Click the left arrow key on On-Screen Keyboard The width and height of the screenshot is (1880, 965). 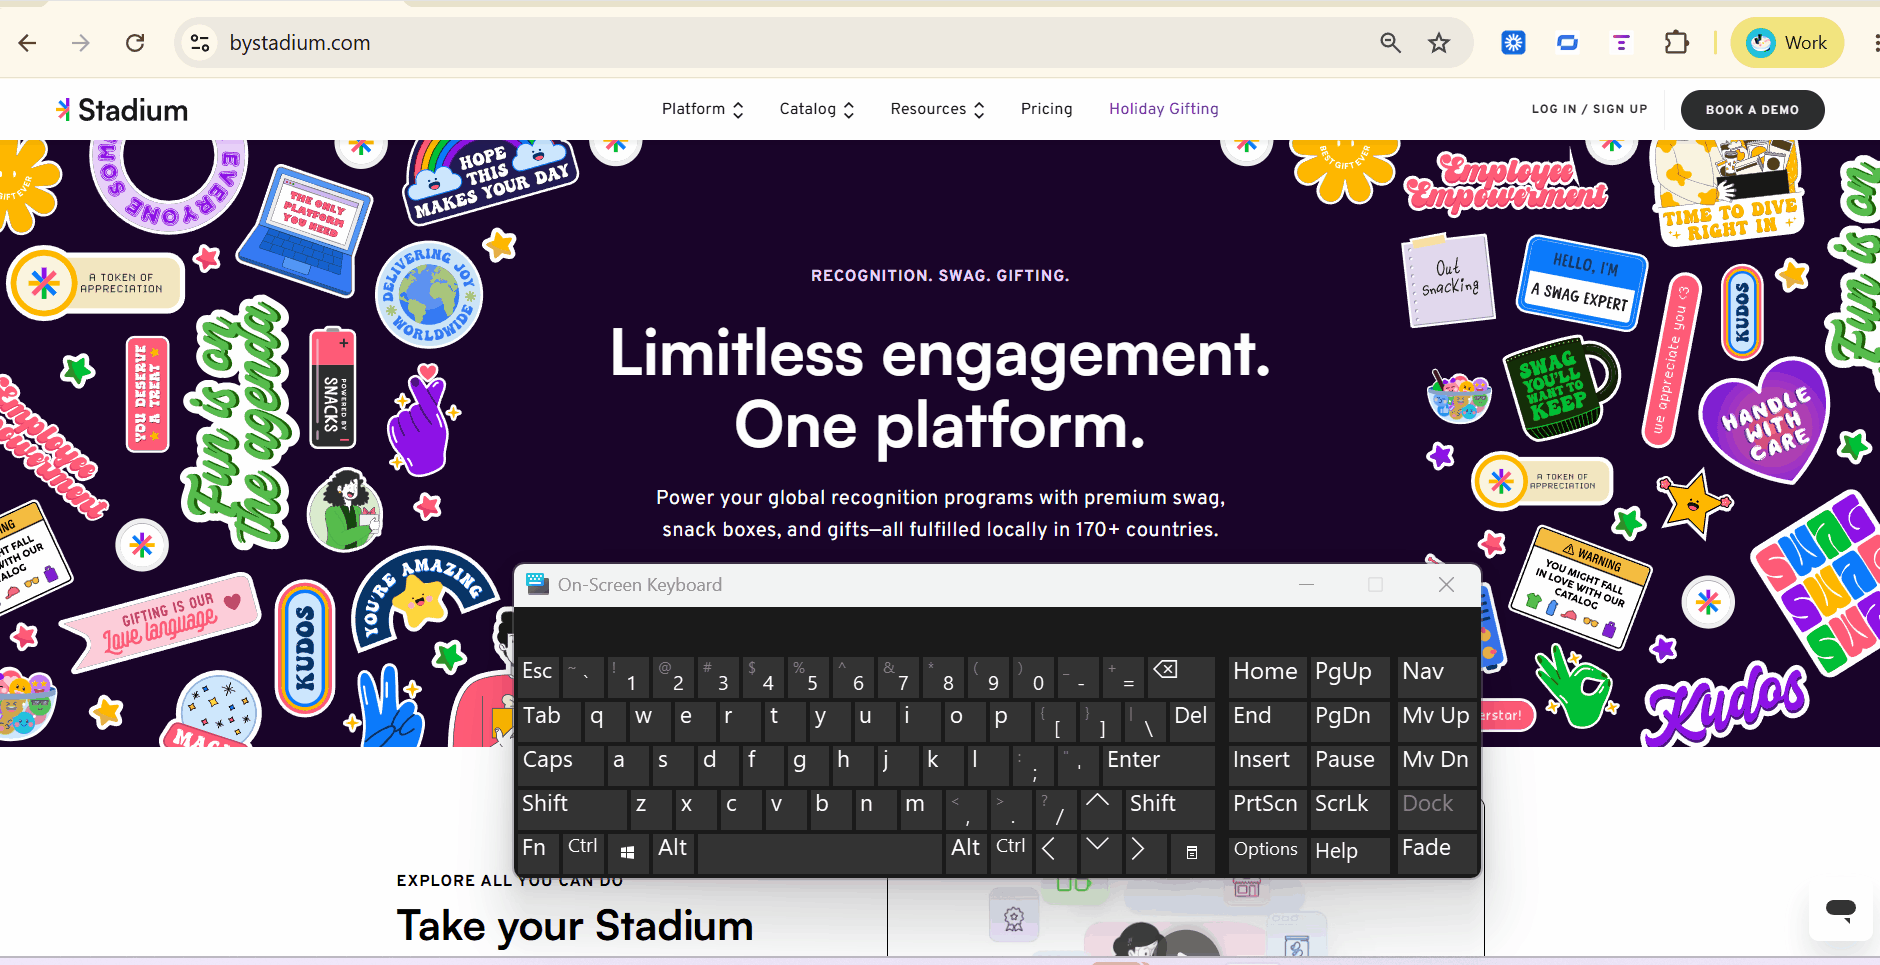click(x=1055, y=853)
